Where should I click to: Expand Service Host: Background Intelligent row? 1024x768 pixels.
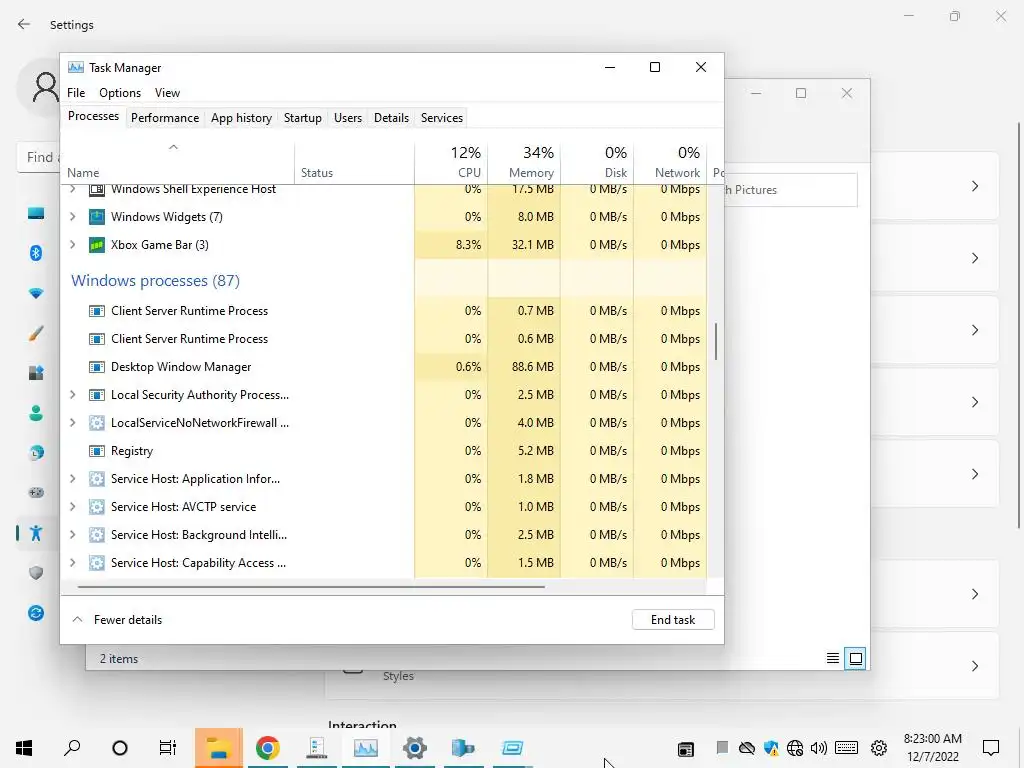pos(72,536)
